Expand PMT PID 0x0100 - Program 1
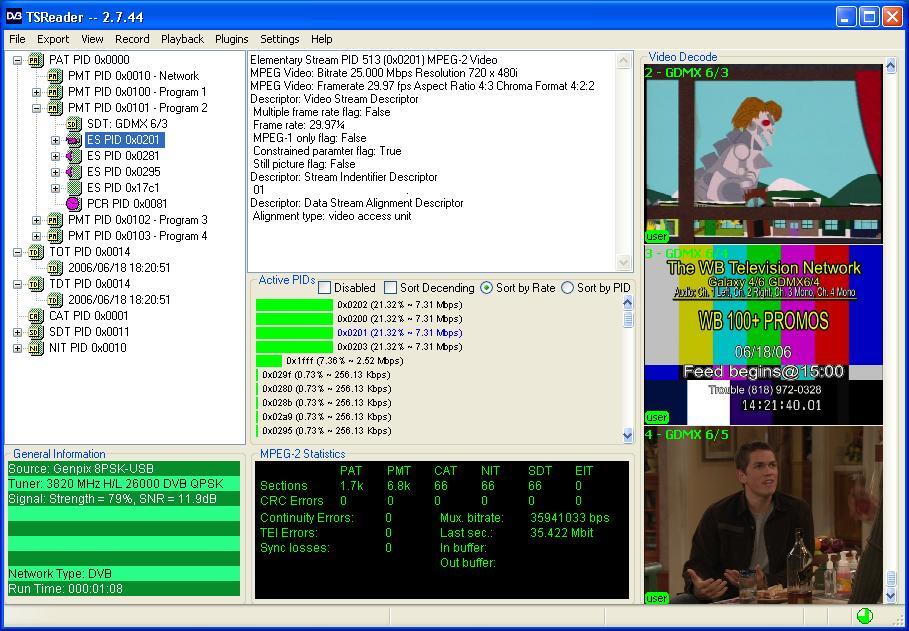 click(37, 92)
